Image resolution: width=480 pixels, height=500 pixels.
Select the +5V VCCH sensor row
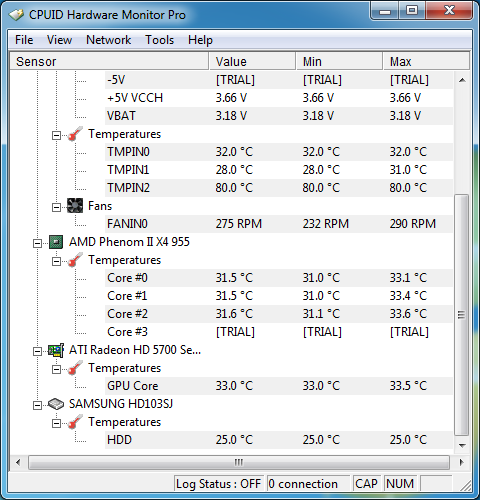pyautogui.click(x=279, y=98)
